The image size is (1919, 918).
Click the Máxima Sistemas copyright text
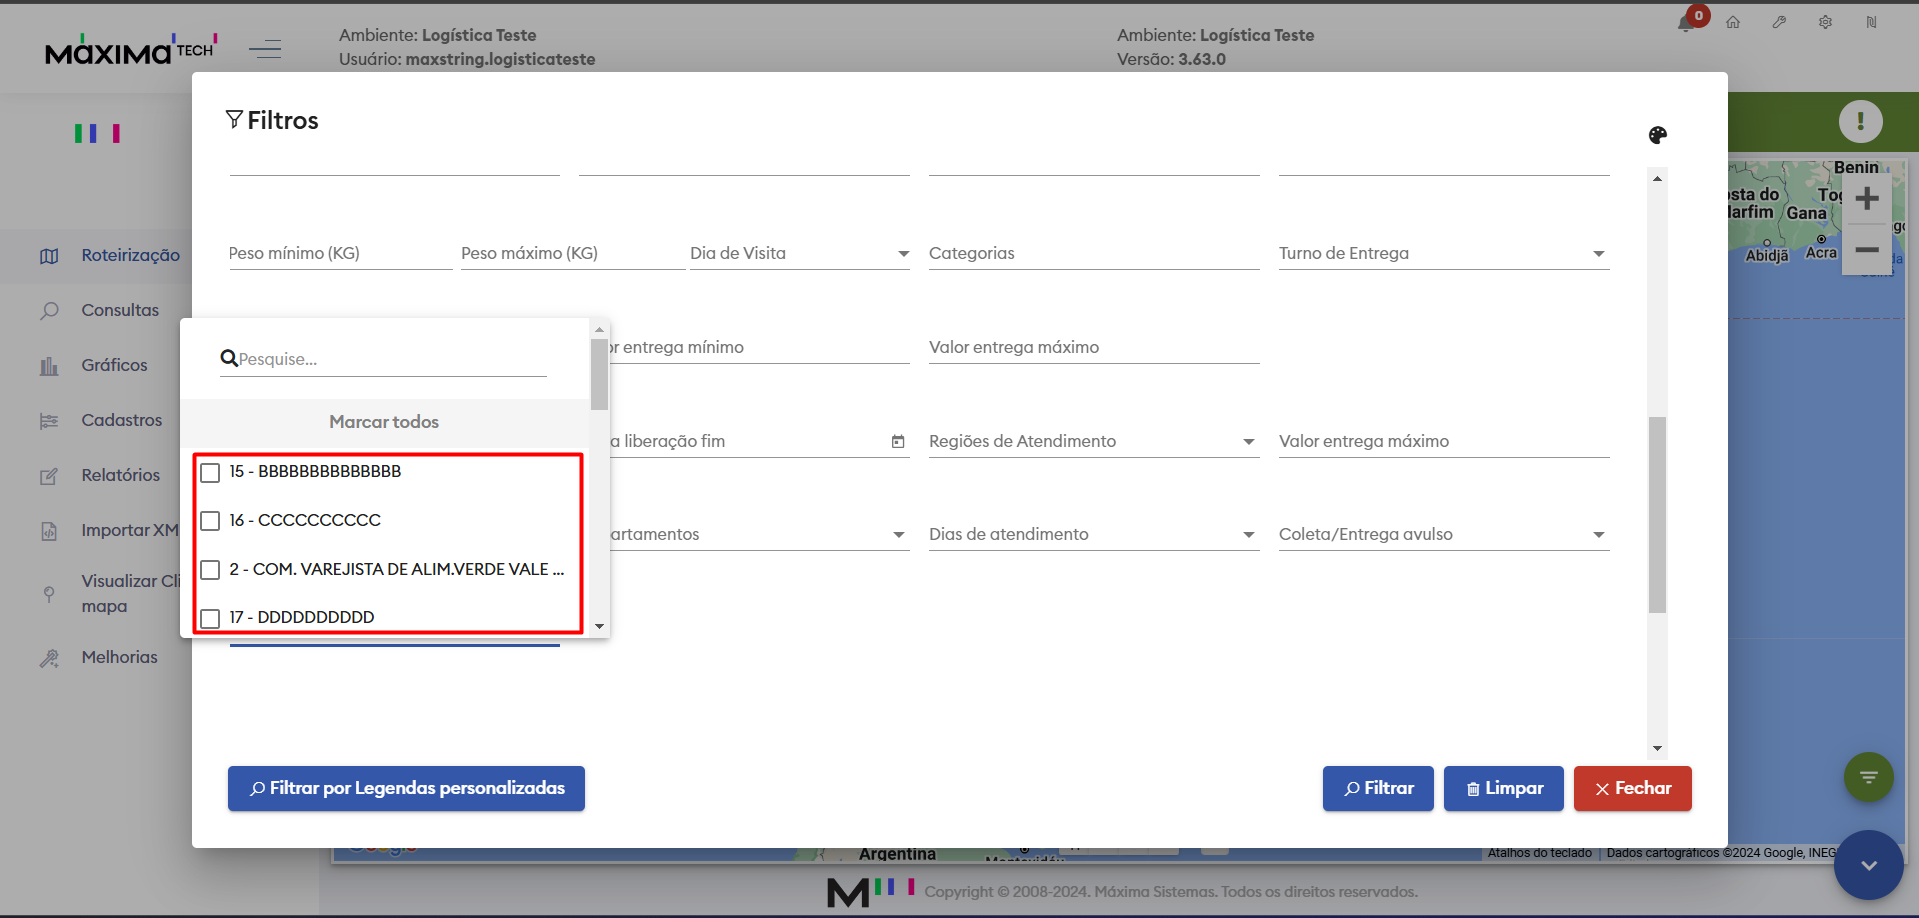pos(1171,892)
